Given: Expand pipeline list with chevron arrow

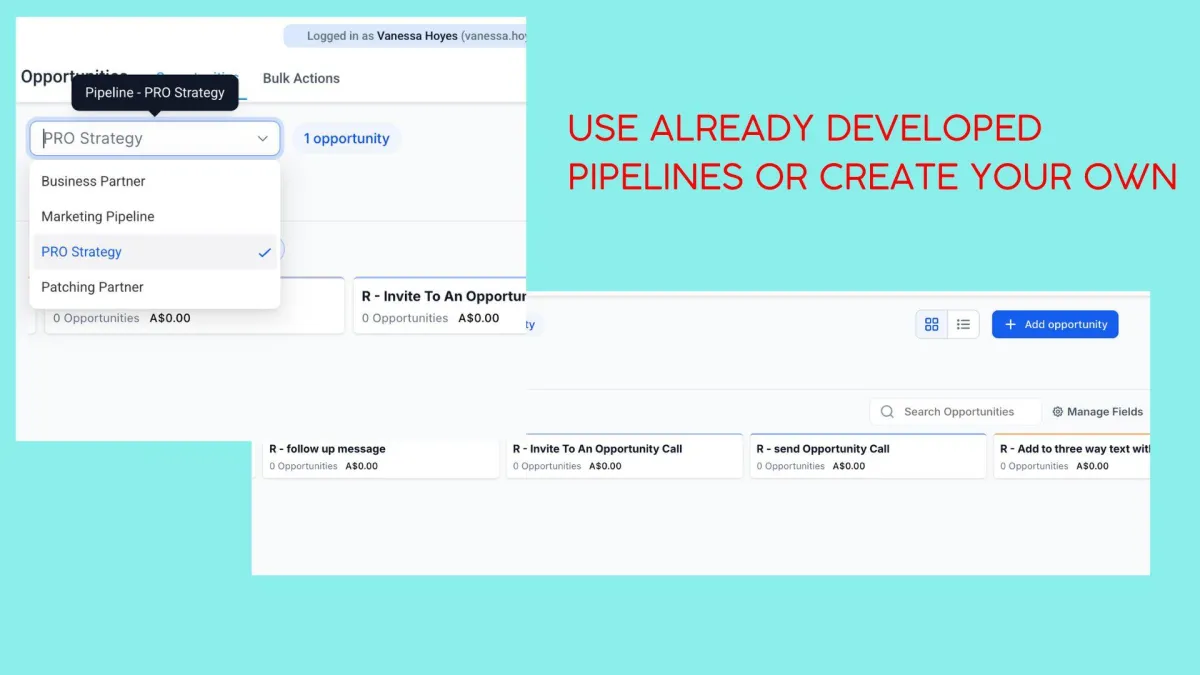Looking at the screenshot, I should (263, 138).
